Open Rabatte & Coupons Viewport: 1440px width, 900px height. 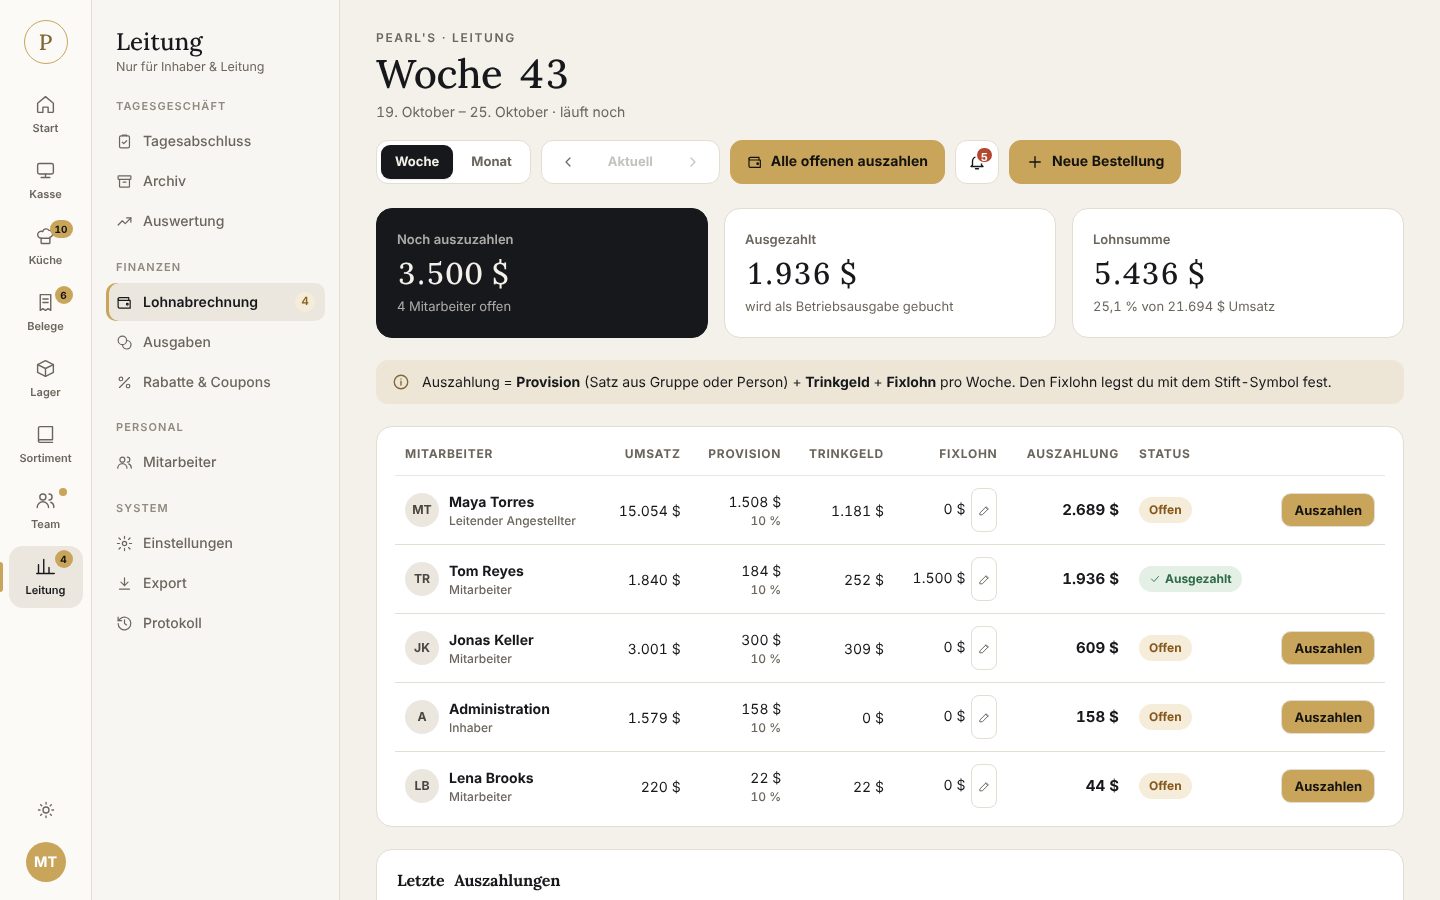click(x=215, y=382)
